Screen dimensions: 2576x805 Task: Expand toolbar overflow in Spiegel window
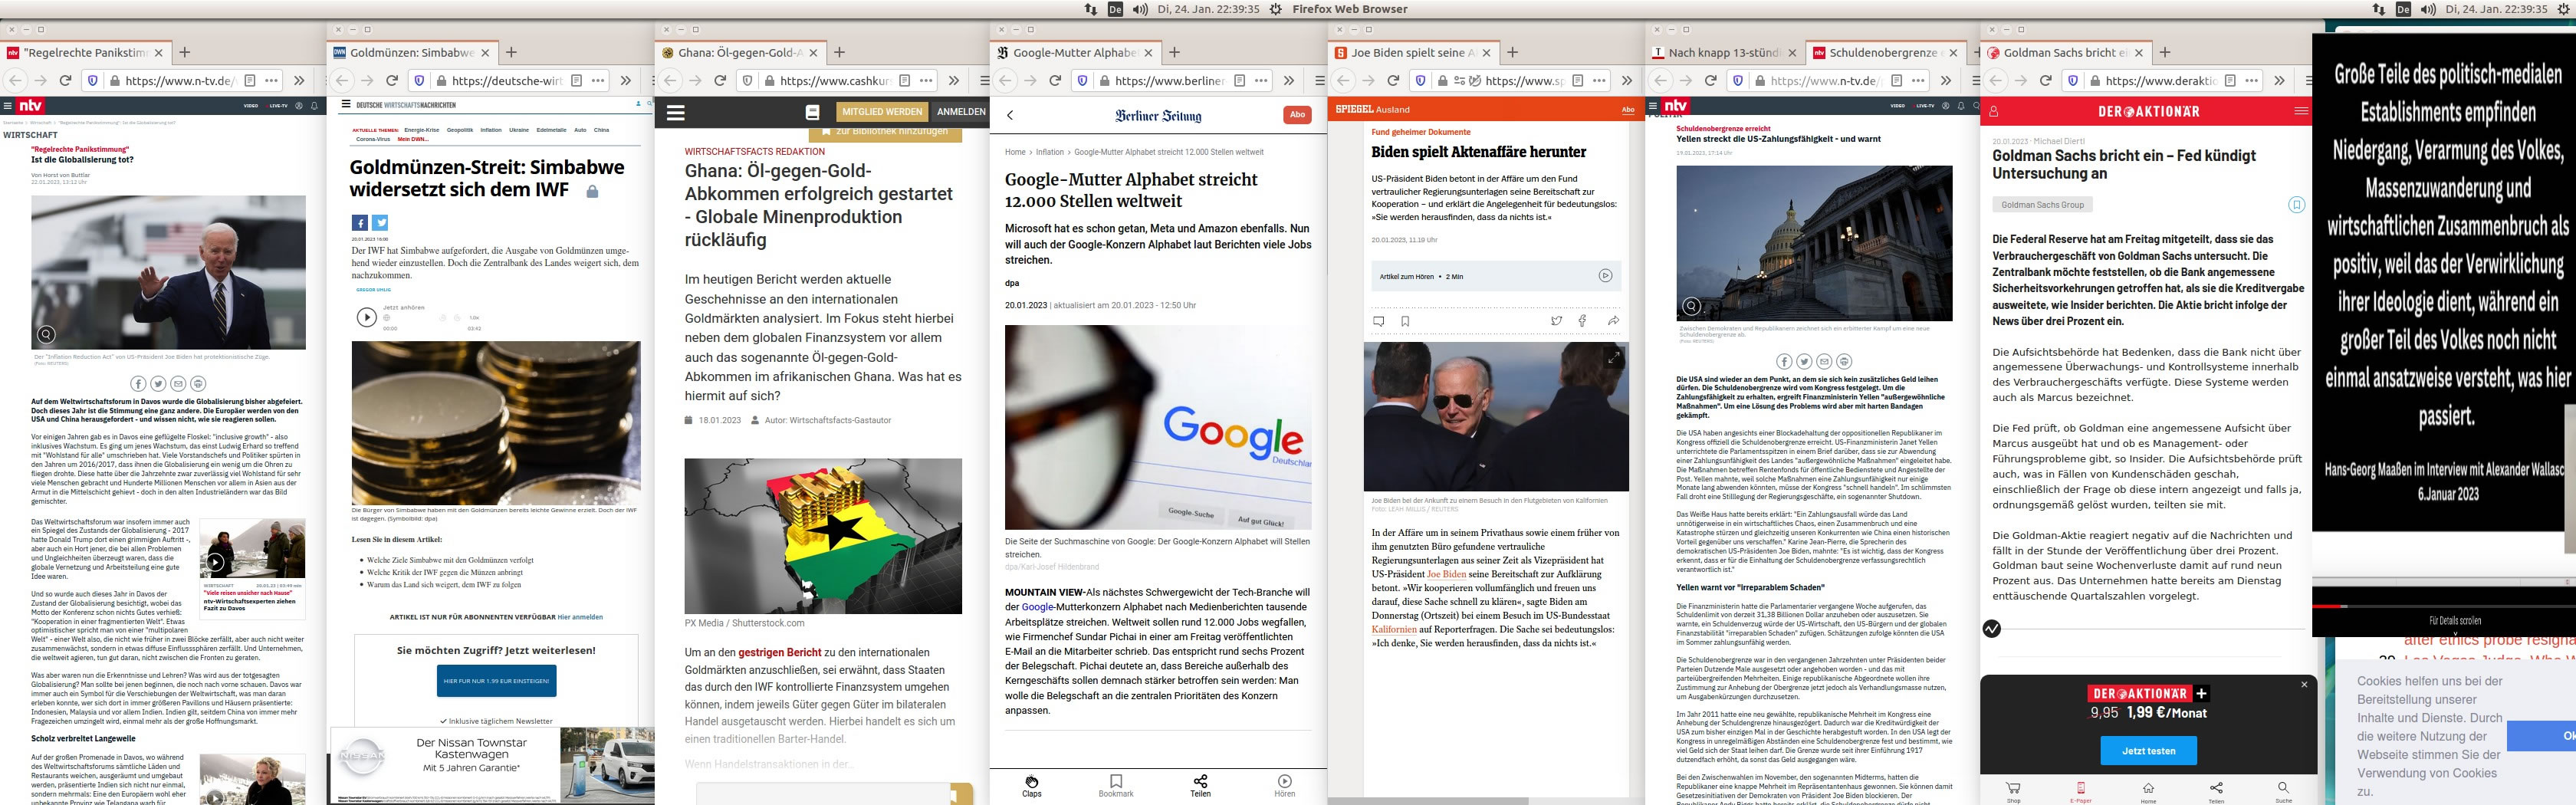click(x=1626, y=81)
